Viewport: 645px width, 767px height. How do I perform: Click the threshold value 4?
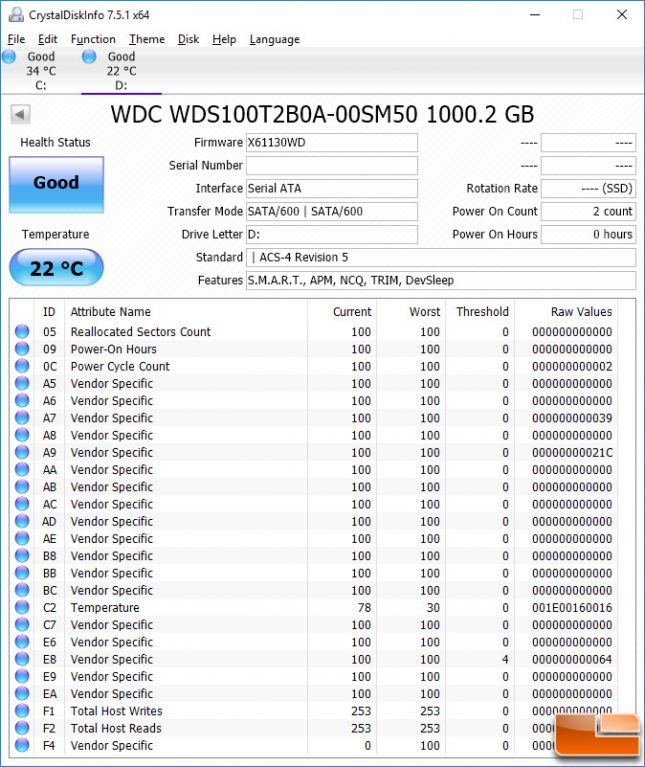click(x=505, y=659)
